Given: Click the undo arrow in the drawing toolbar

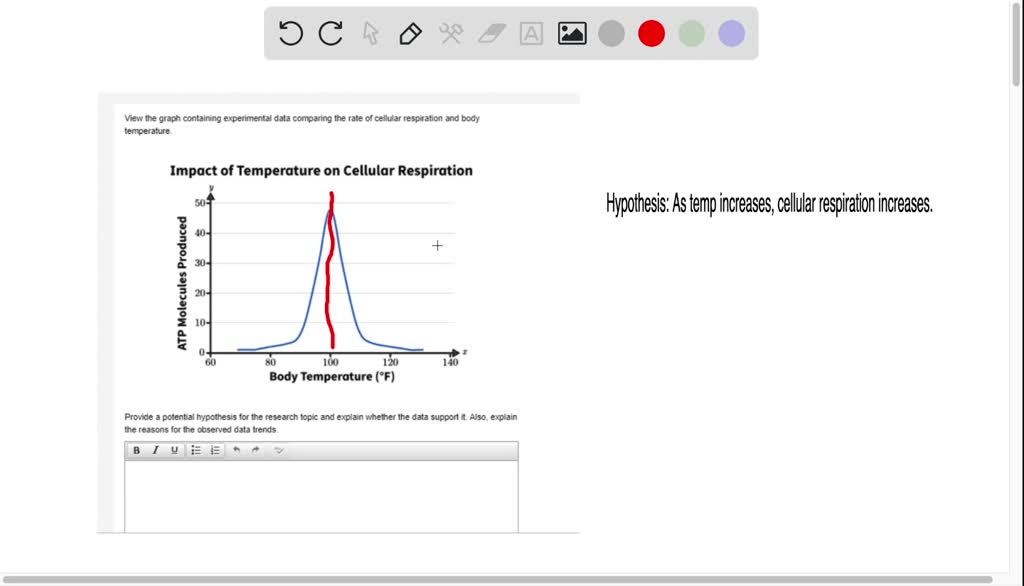Looking at the screenshot, I should (x=289, y=33).
